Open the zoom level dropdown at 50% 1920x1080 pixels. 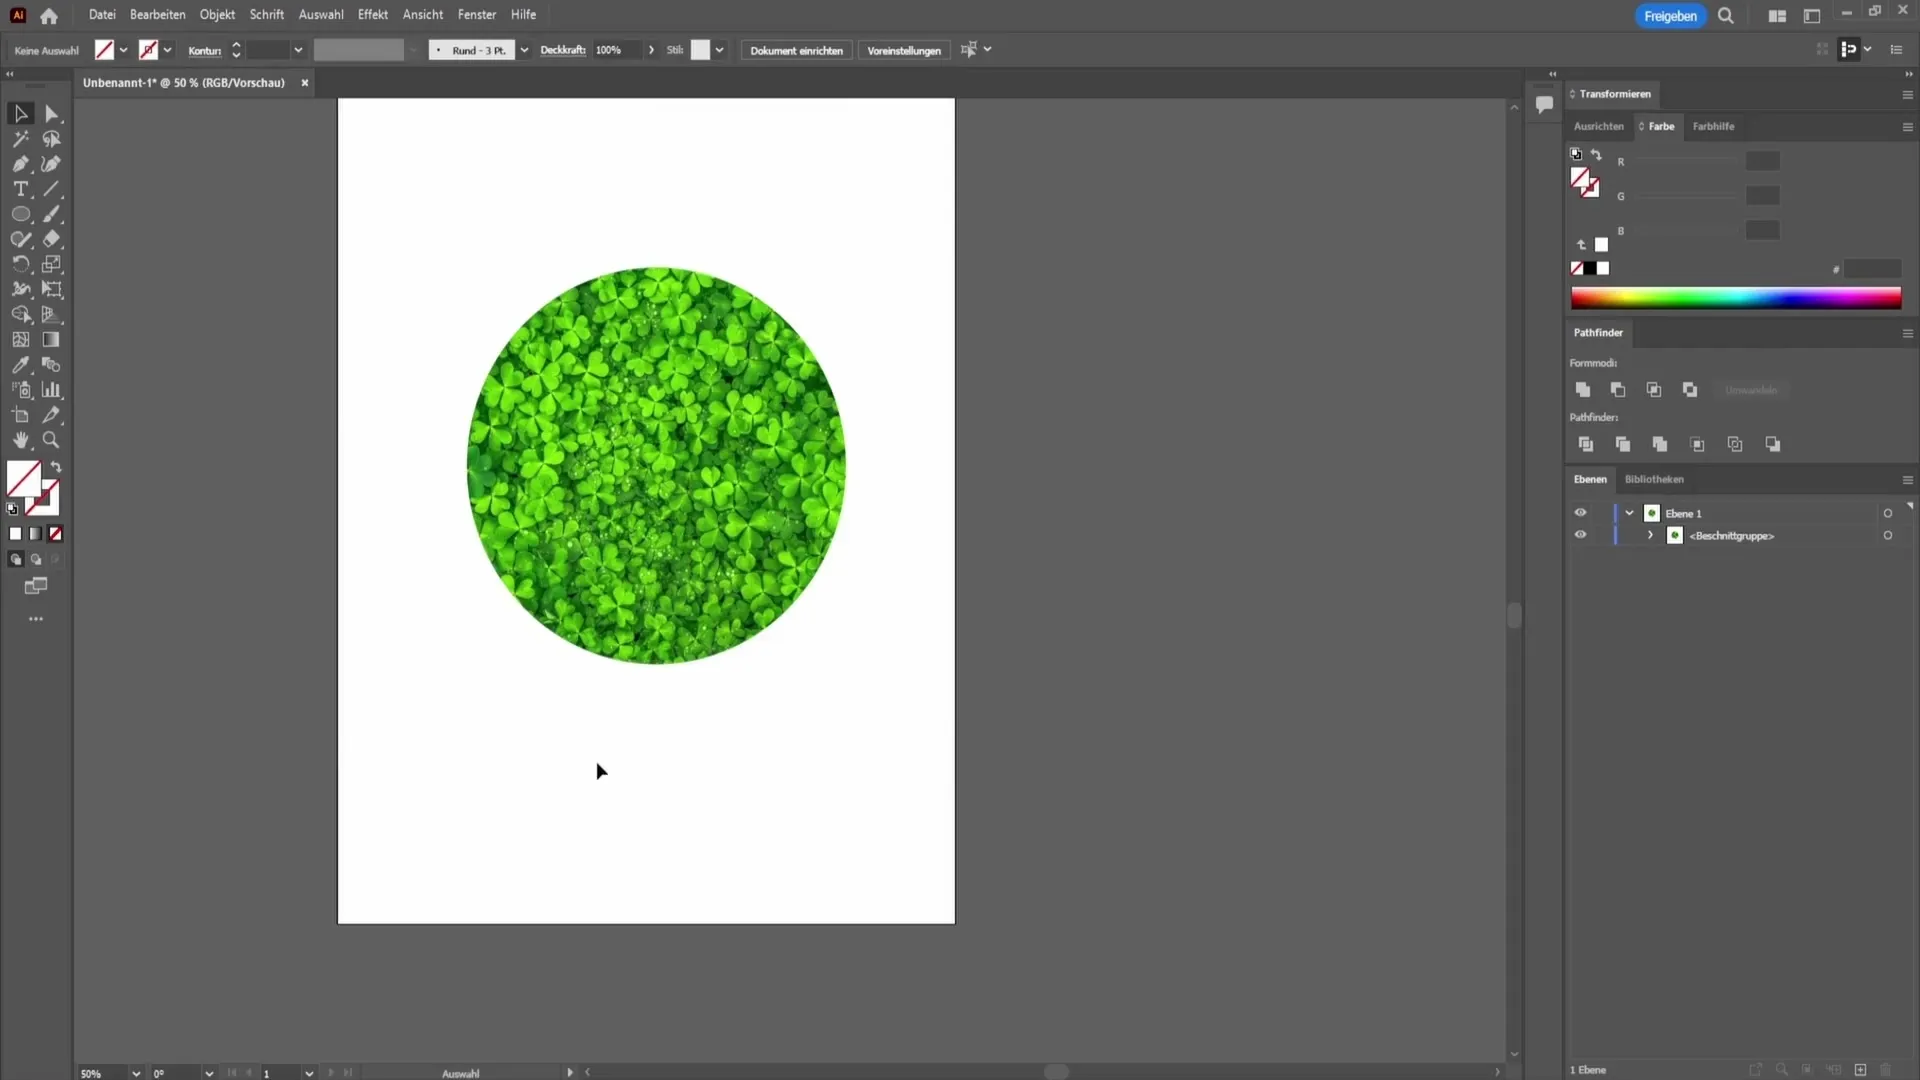tap(136, 1073)
